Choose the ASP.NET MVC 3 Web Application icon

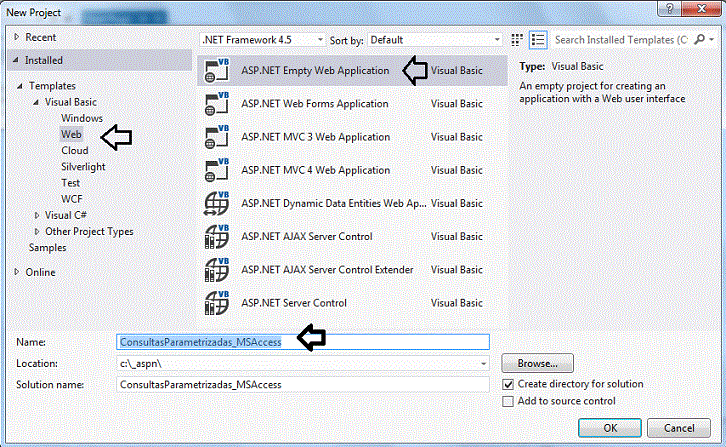[217, 137]
